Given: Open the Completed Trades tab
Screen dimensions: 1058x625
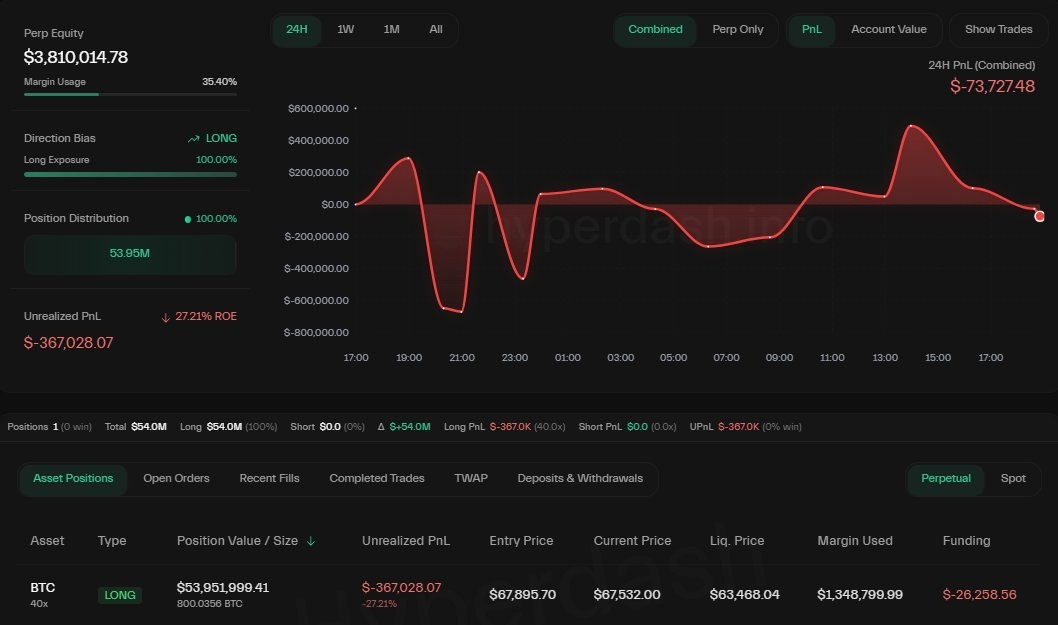Looking at the screenshot, I should 377,479.
